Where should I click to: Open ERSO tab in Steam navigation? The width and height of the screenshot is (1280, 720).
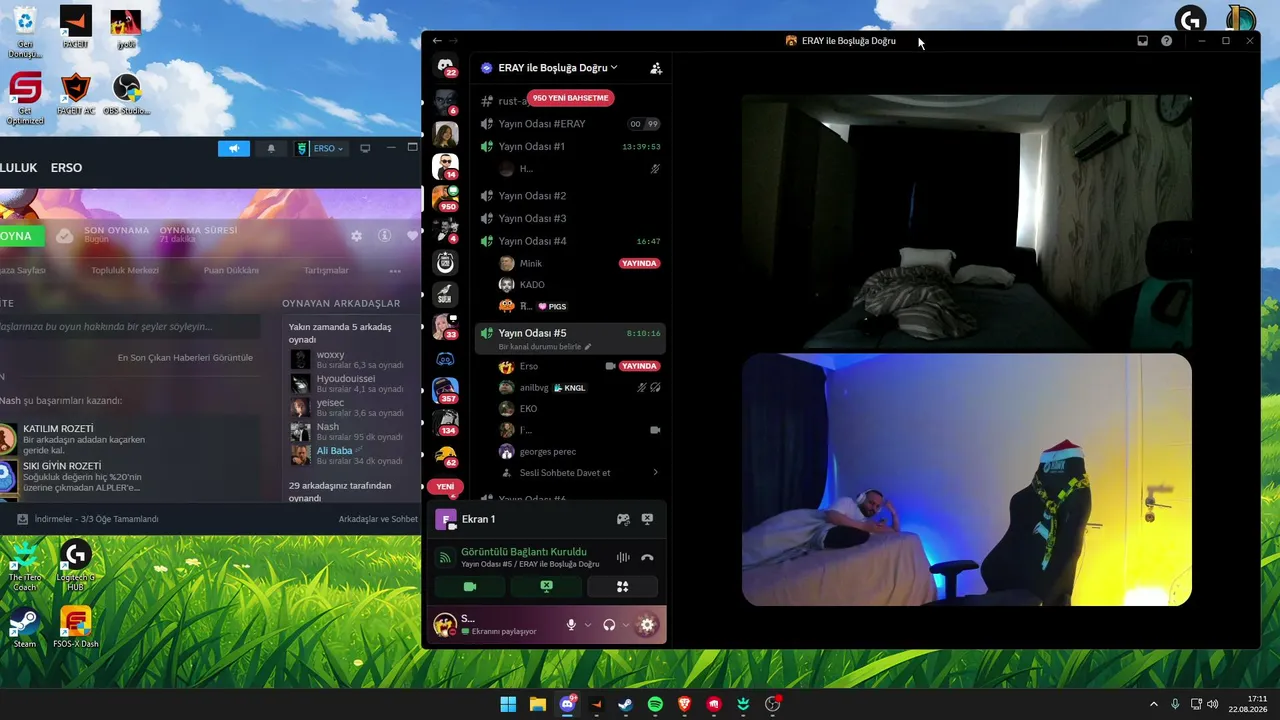click(66, 168)
